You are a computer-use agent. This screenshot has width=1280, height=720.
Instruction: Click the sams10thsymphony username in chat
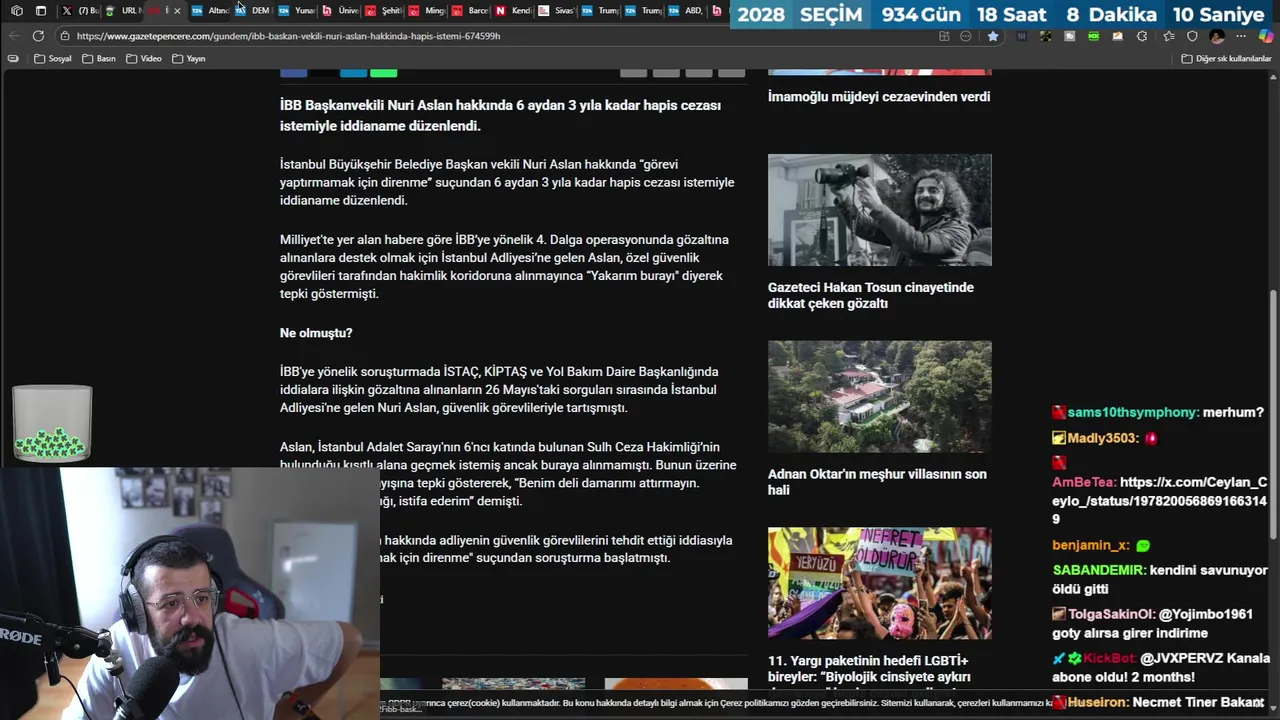coord(1132,412)
